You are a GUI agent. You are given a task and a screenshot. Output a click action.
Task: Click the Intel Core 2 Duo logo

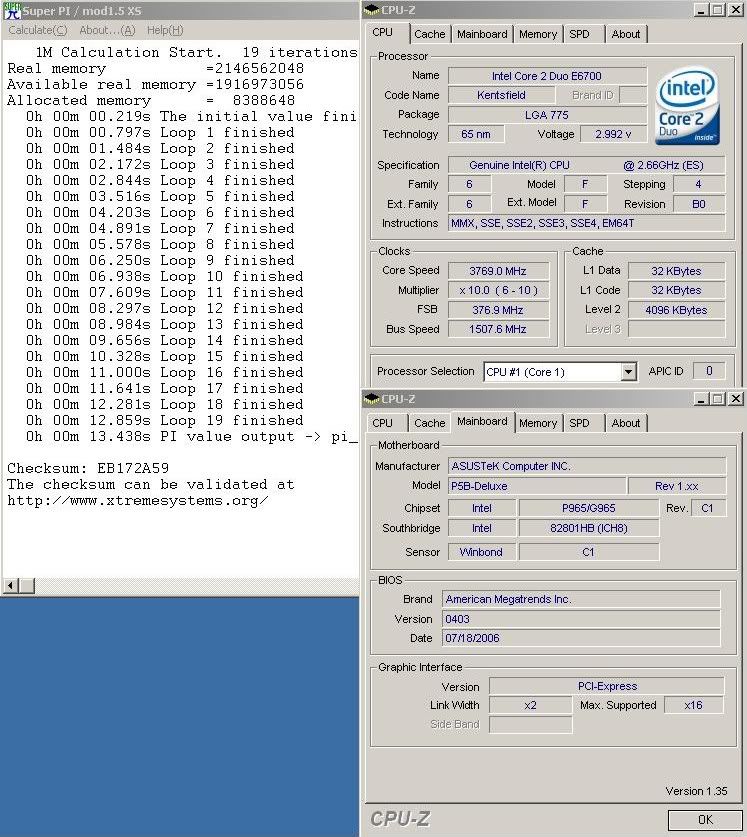click(x=688, y=105)
